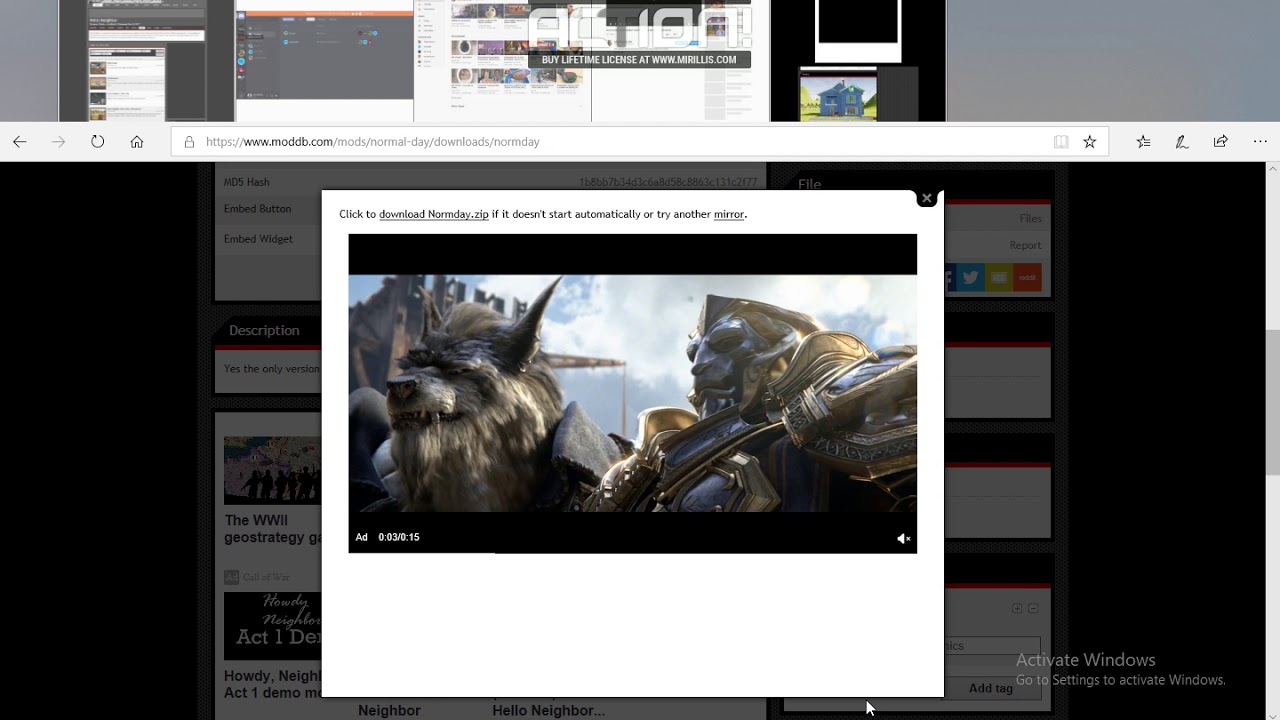The height and width of the screenshot is (720, 1280).
Task: Close the download popup dialog
Action: coord(927,198)
